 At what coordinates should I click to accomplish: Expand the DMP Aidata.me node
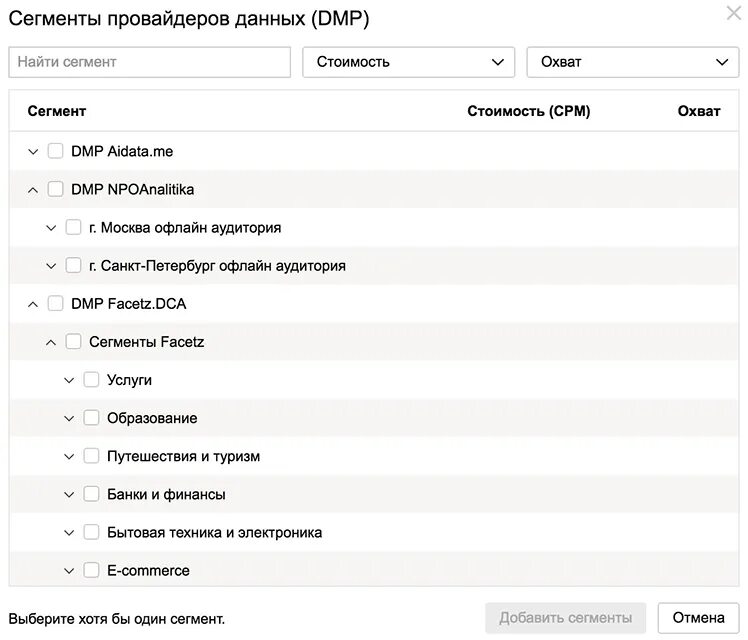33,152
